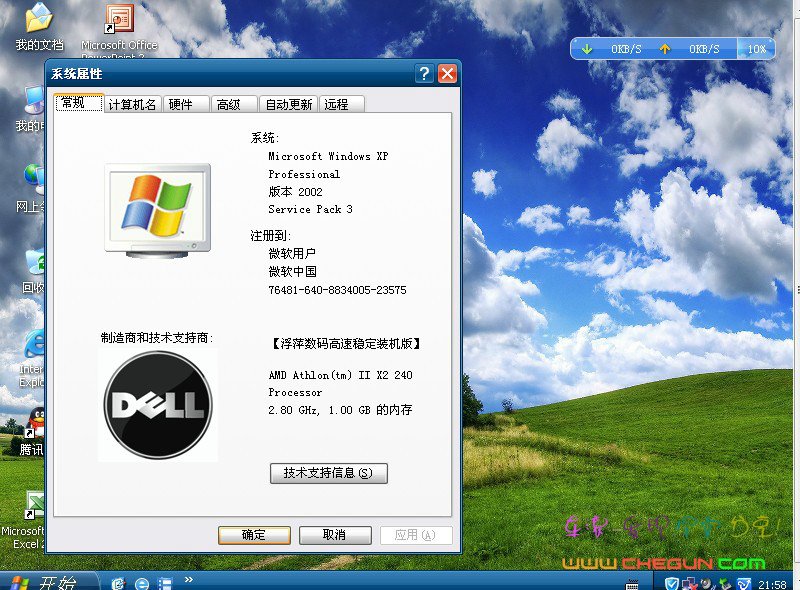800x590 pixels.
Task: Select the network neighborhood globe desktop icon
Action: coord(33,188)
